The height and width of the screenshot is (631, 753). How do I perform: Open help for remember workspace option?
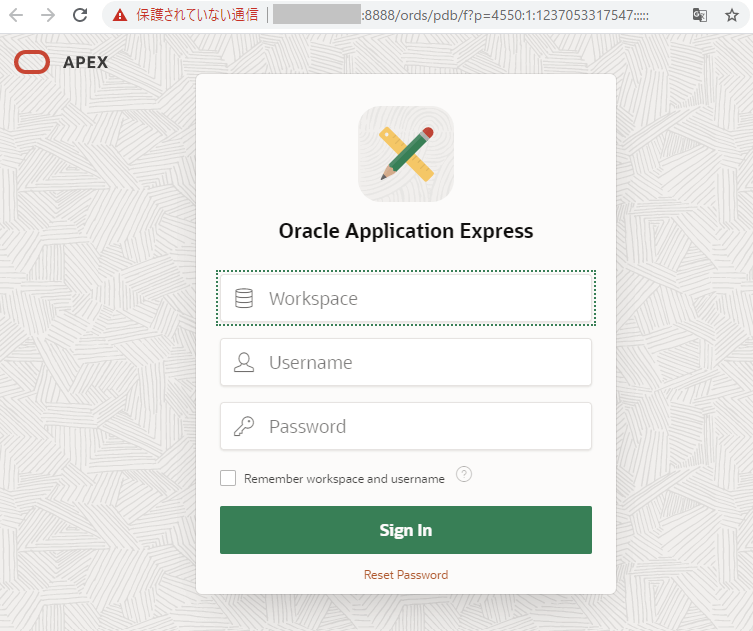click(x=464, y=474)
